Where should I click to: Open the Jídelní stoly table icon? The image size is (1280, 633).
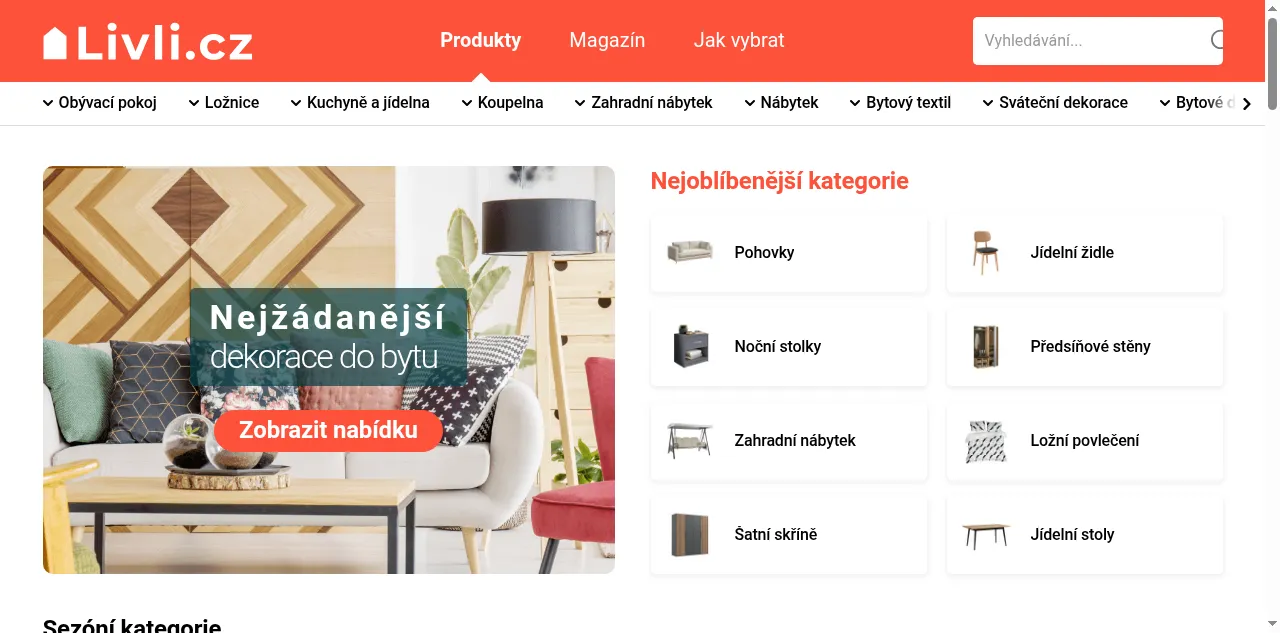tap(986, 535)
